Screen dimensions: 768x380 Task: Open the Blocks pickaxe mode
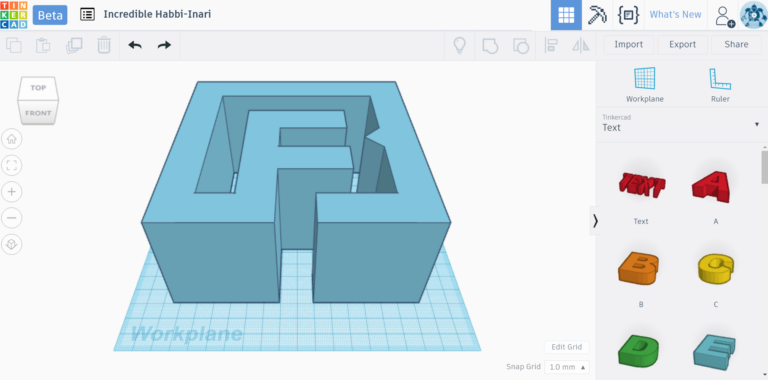coord(597,15)
